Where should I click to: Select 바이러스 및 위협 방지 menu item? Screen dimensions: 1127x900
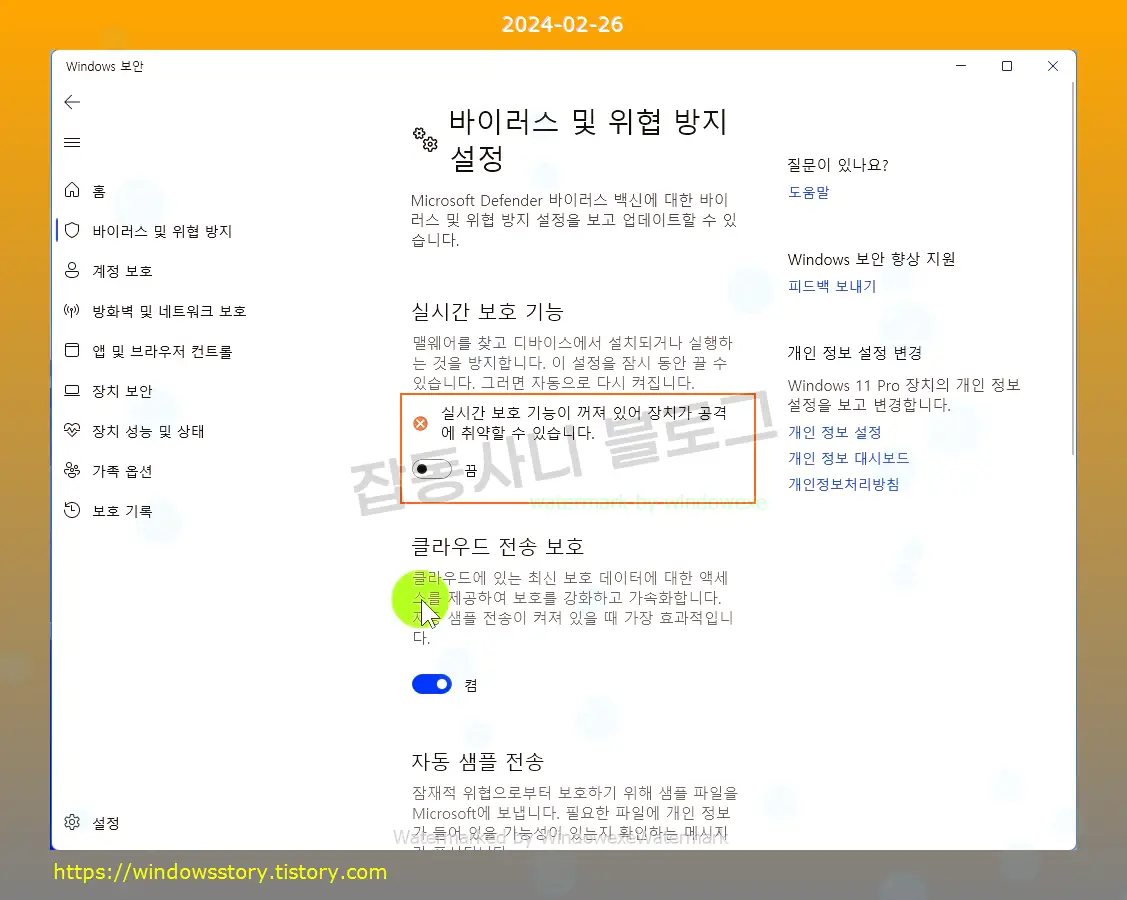coord(162,231)
